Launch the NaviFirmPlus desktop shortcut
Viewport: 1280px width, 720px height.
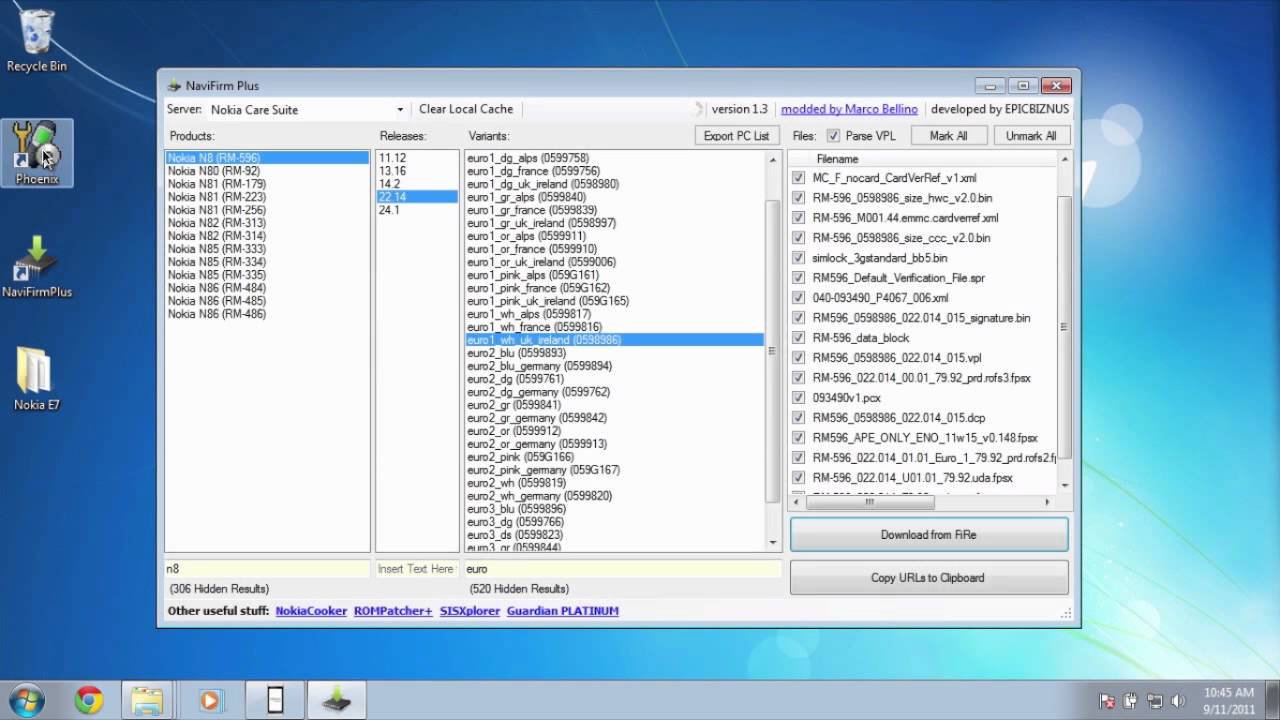tap(37, 266)
